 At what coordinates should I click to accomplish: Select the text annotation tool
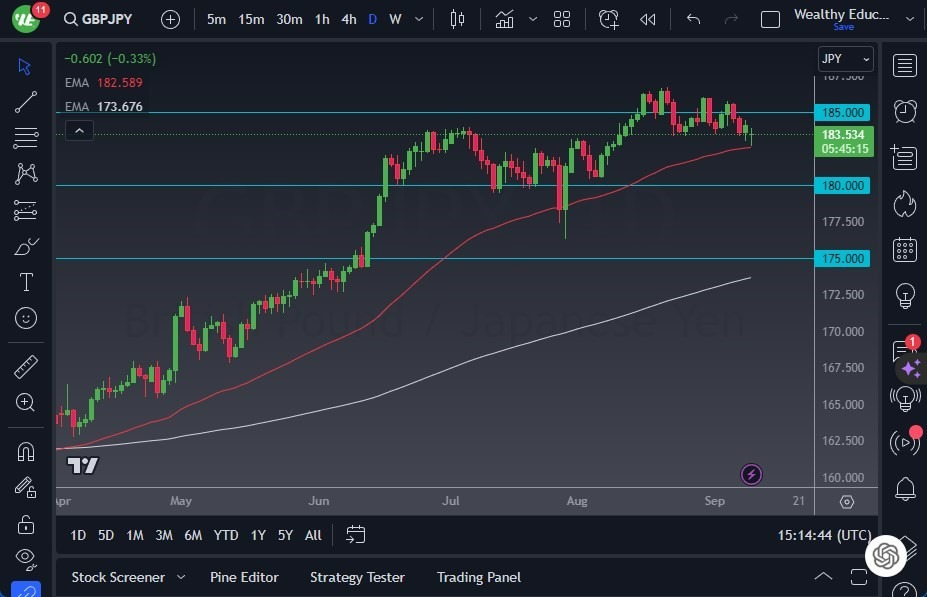point(25,281)
